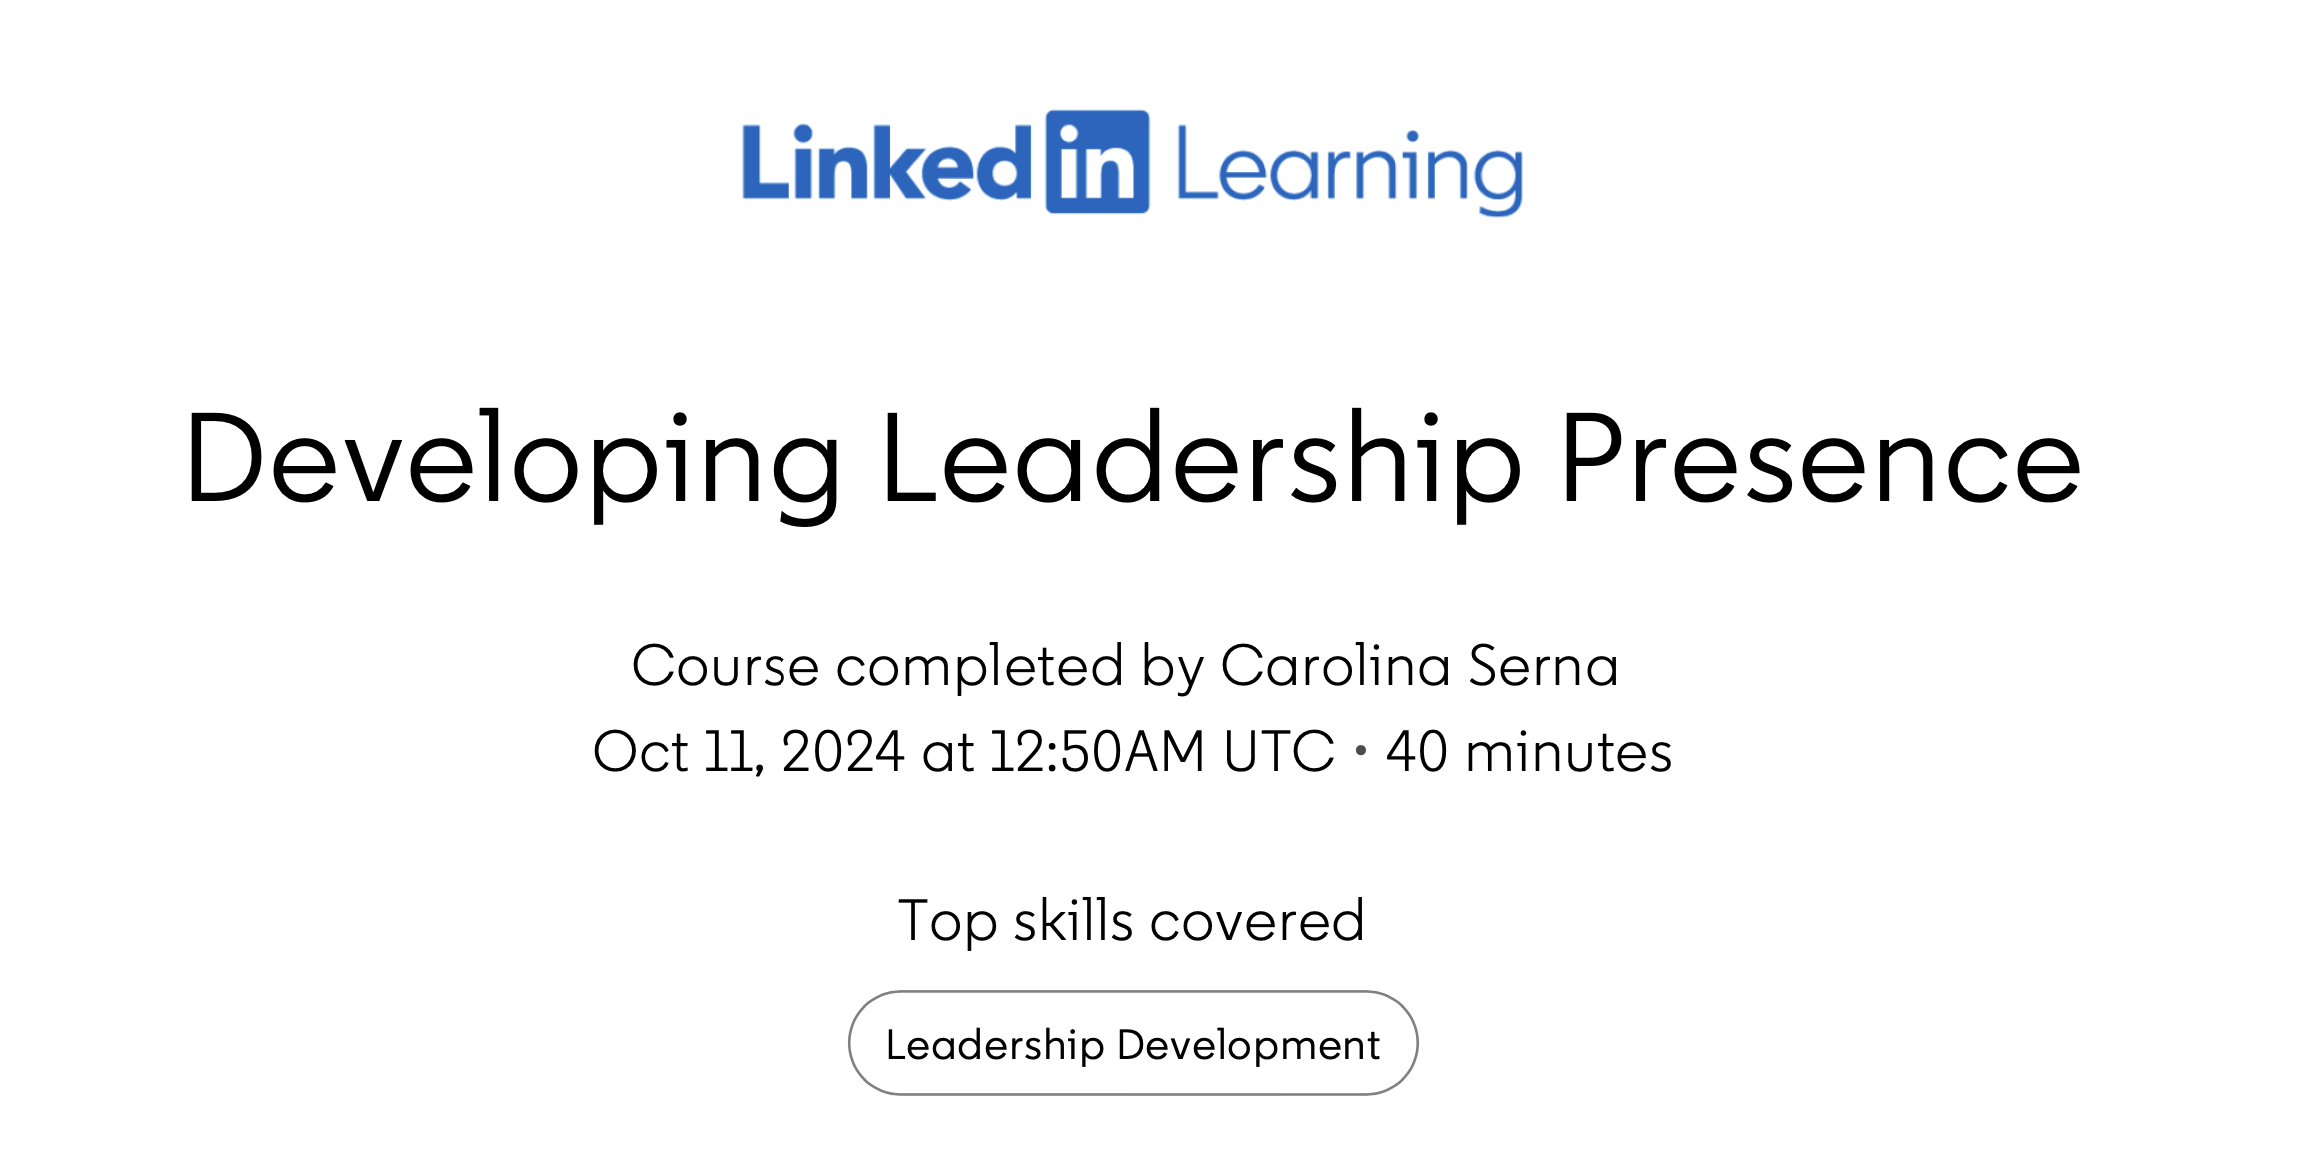2323x1172 pixels.
Task: Click the word 'Serna' in the completion line
Action: point(1543,666)
